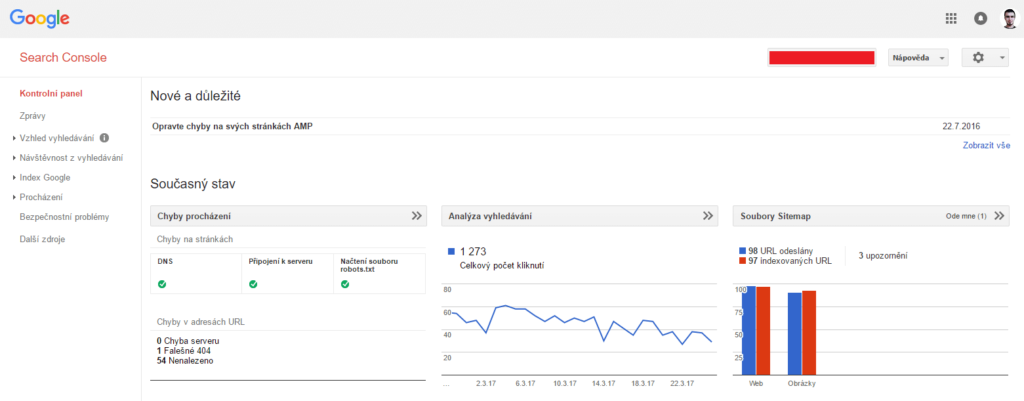Click the Chyby na stránkách heading
The image size is (1024, 401).
point(195,239)
